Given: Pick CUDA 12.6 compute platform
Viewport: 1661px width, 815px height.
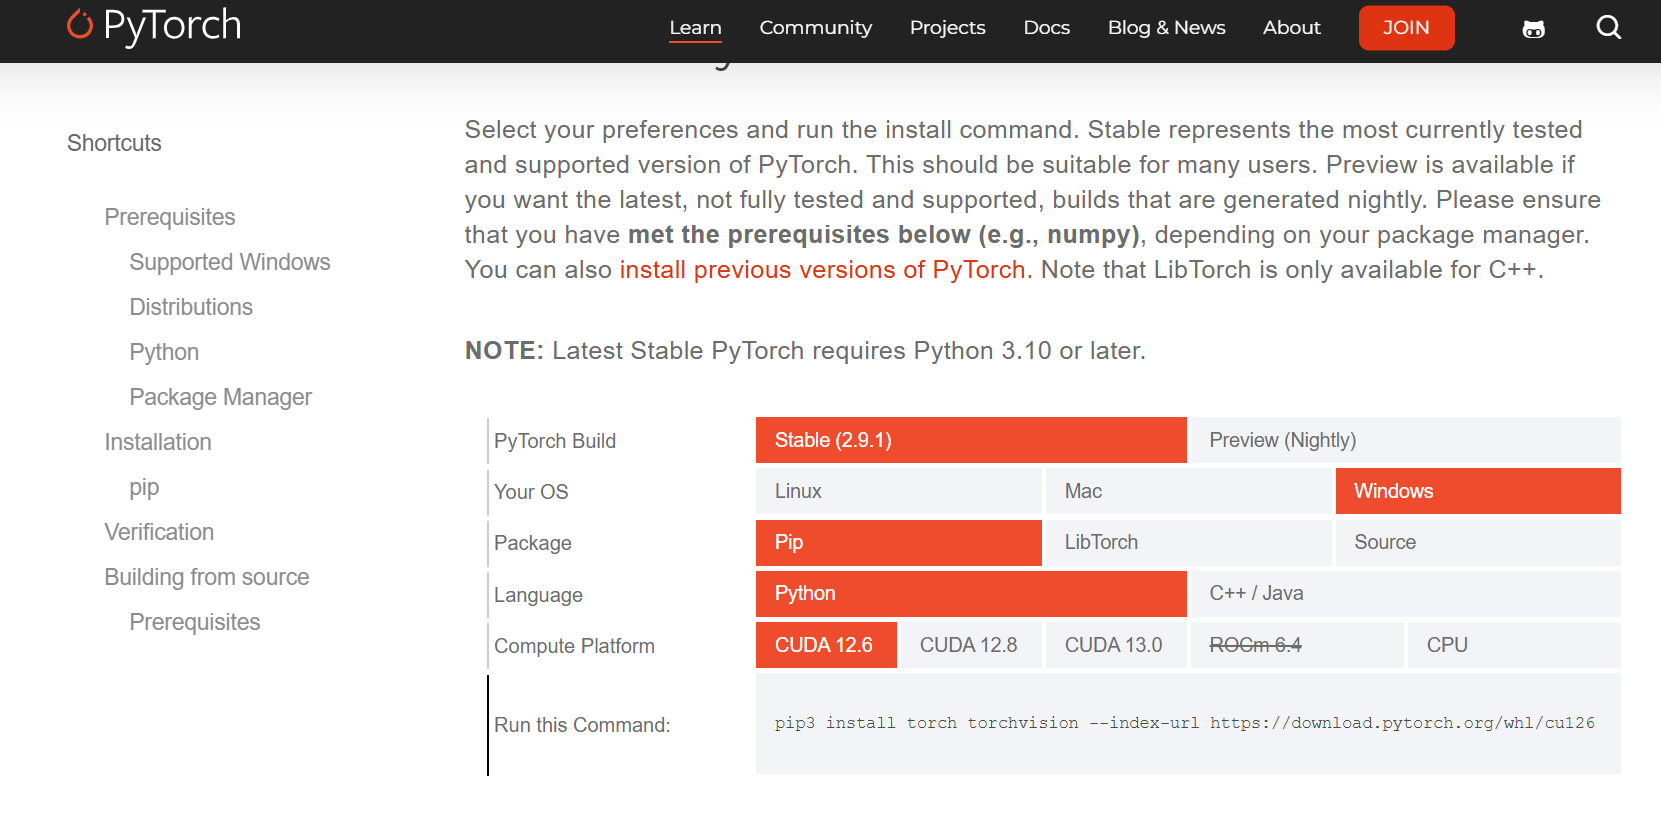Looking at the screenshot, I should tap(826, 645).
